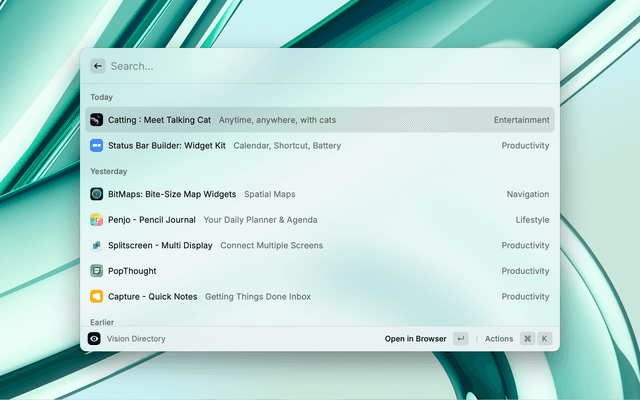
Task: Click the back arrow button
Action: (98, 66)
